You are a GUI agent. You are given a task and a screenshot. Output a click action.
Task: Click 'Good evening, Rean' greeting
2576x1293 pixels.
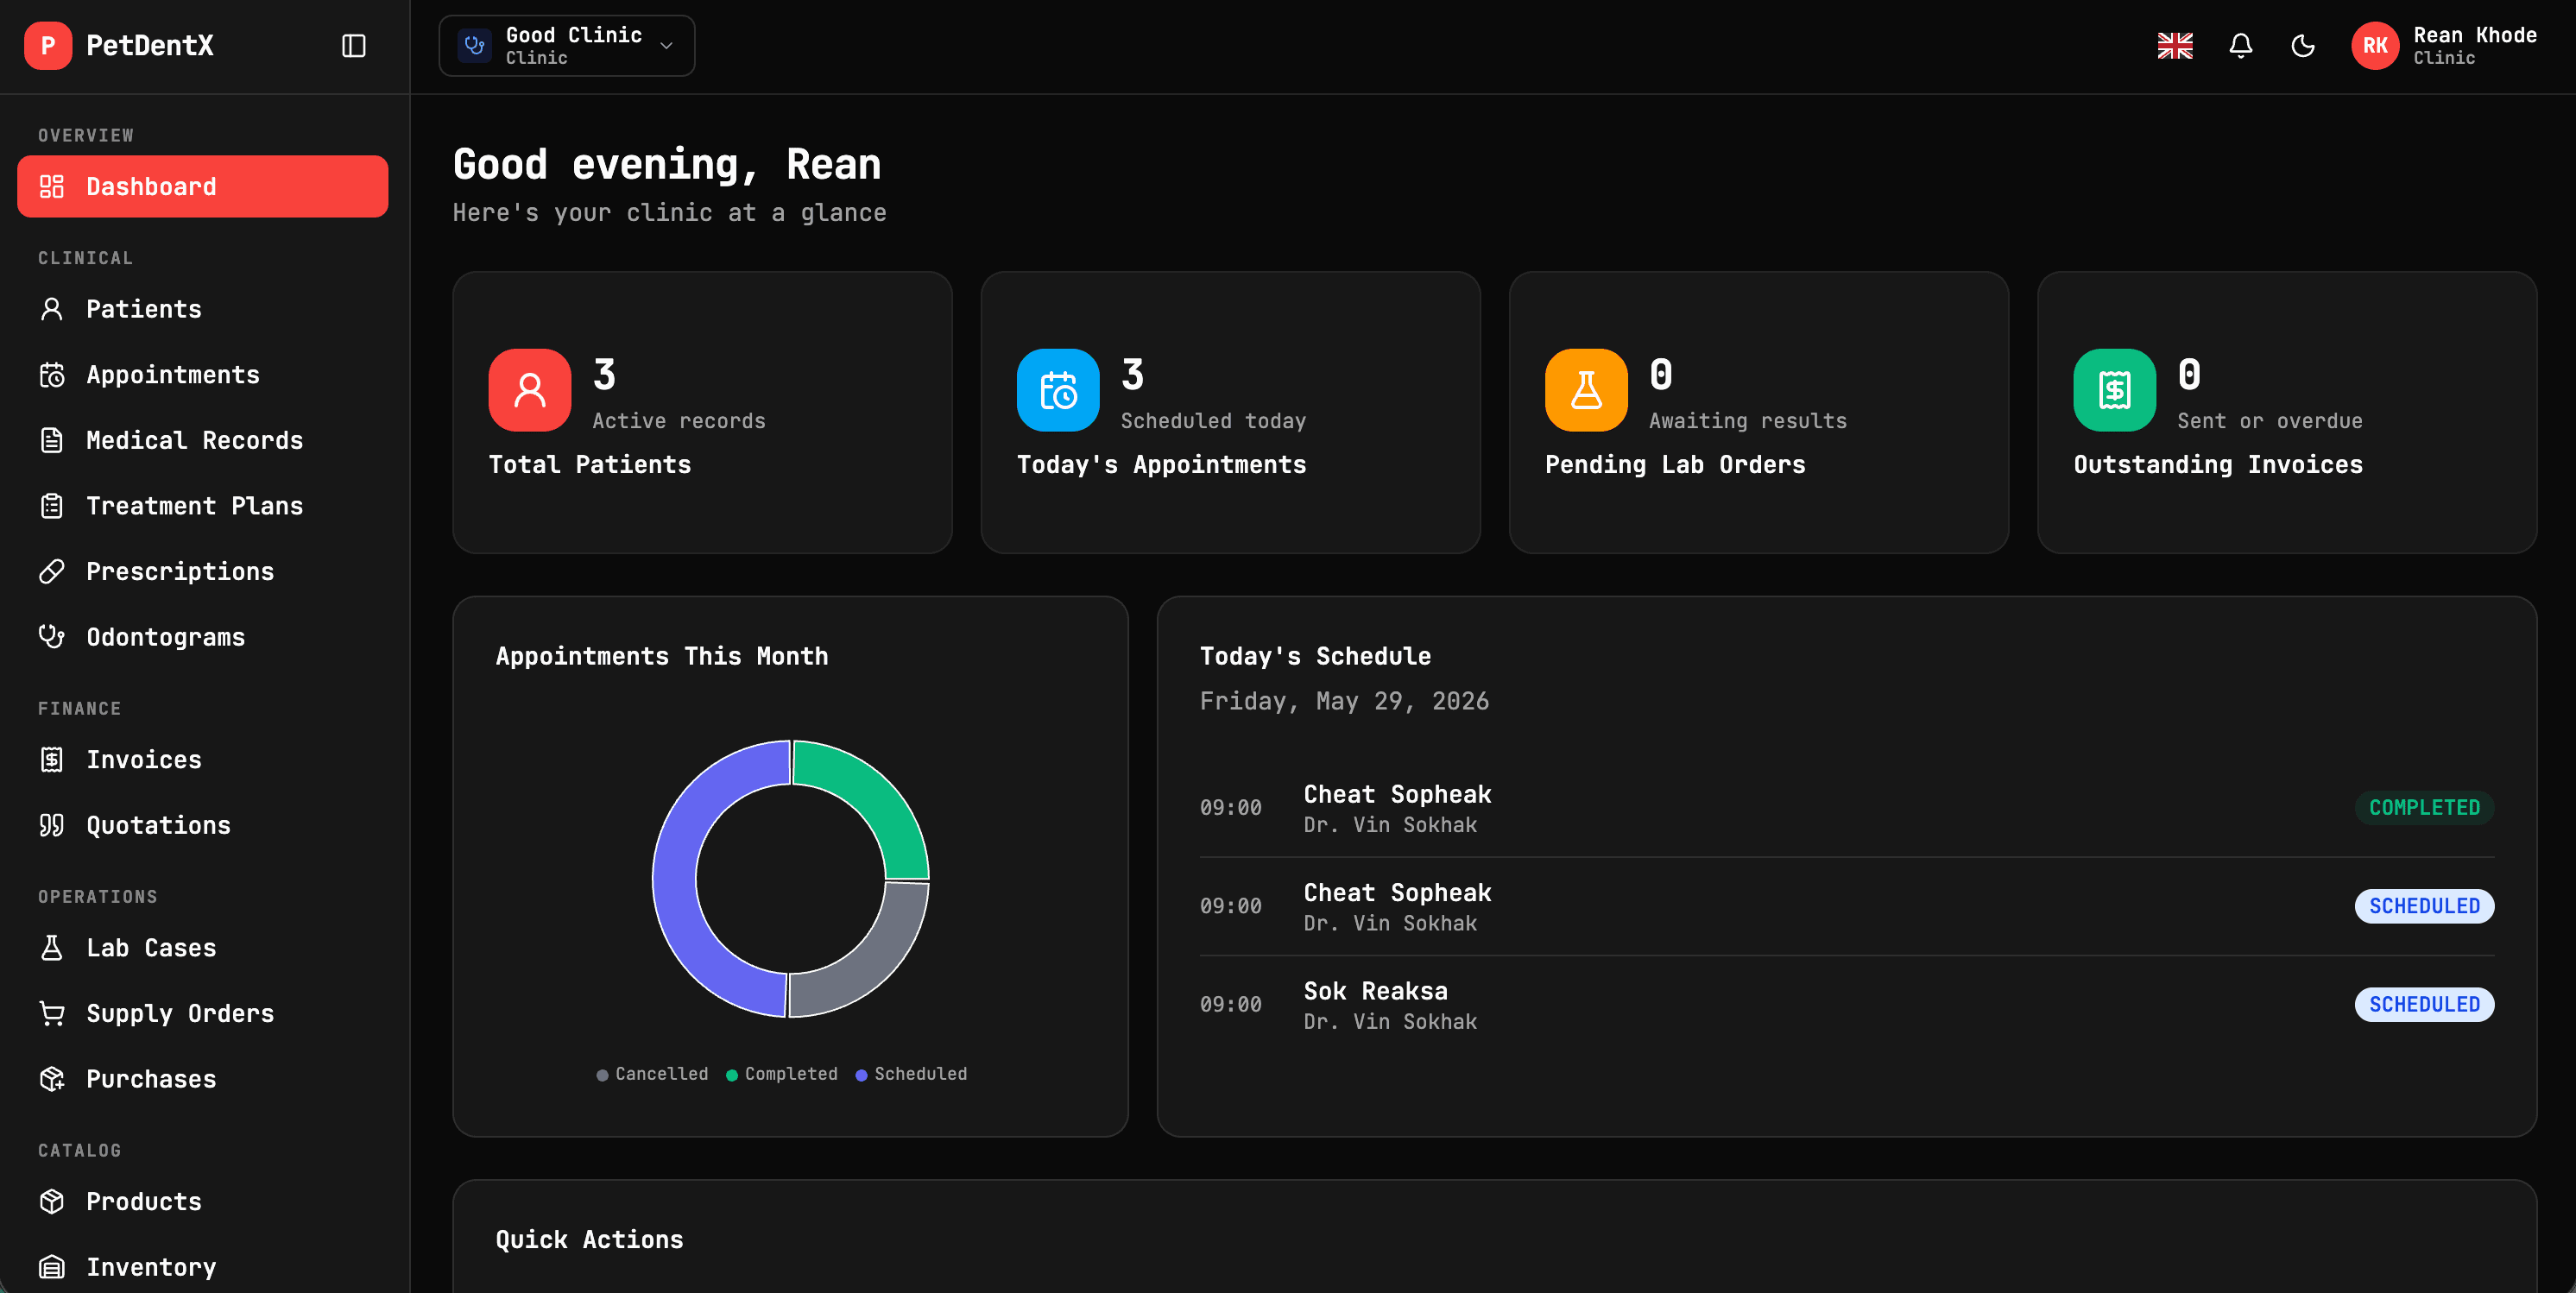(667, 164)
